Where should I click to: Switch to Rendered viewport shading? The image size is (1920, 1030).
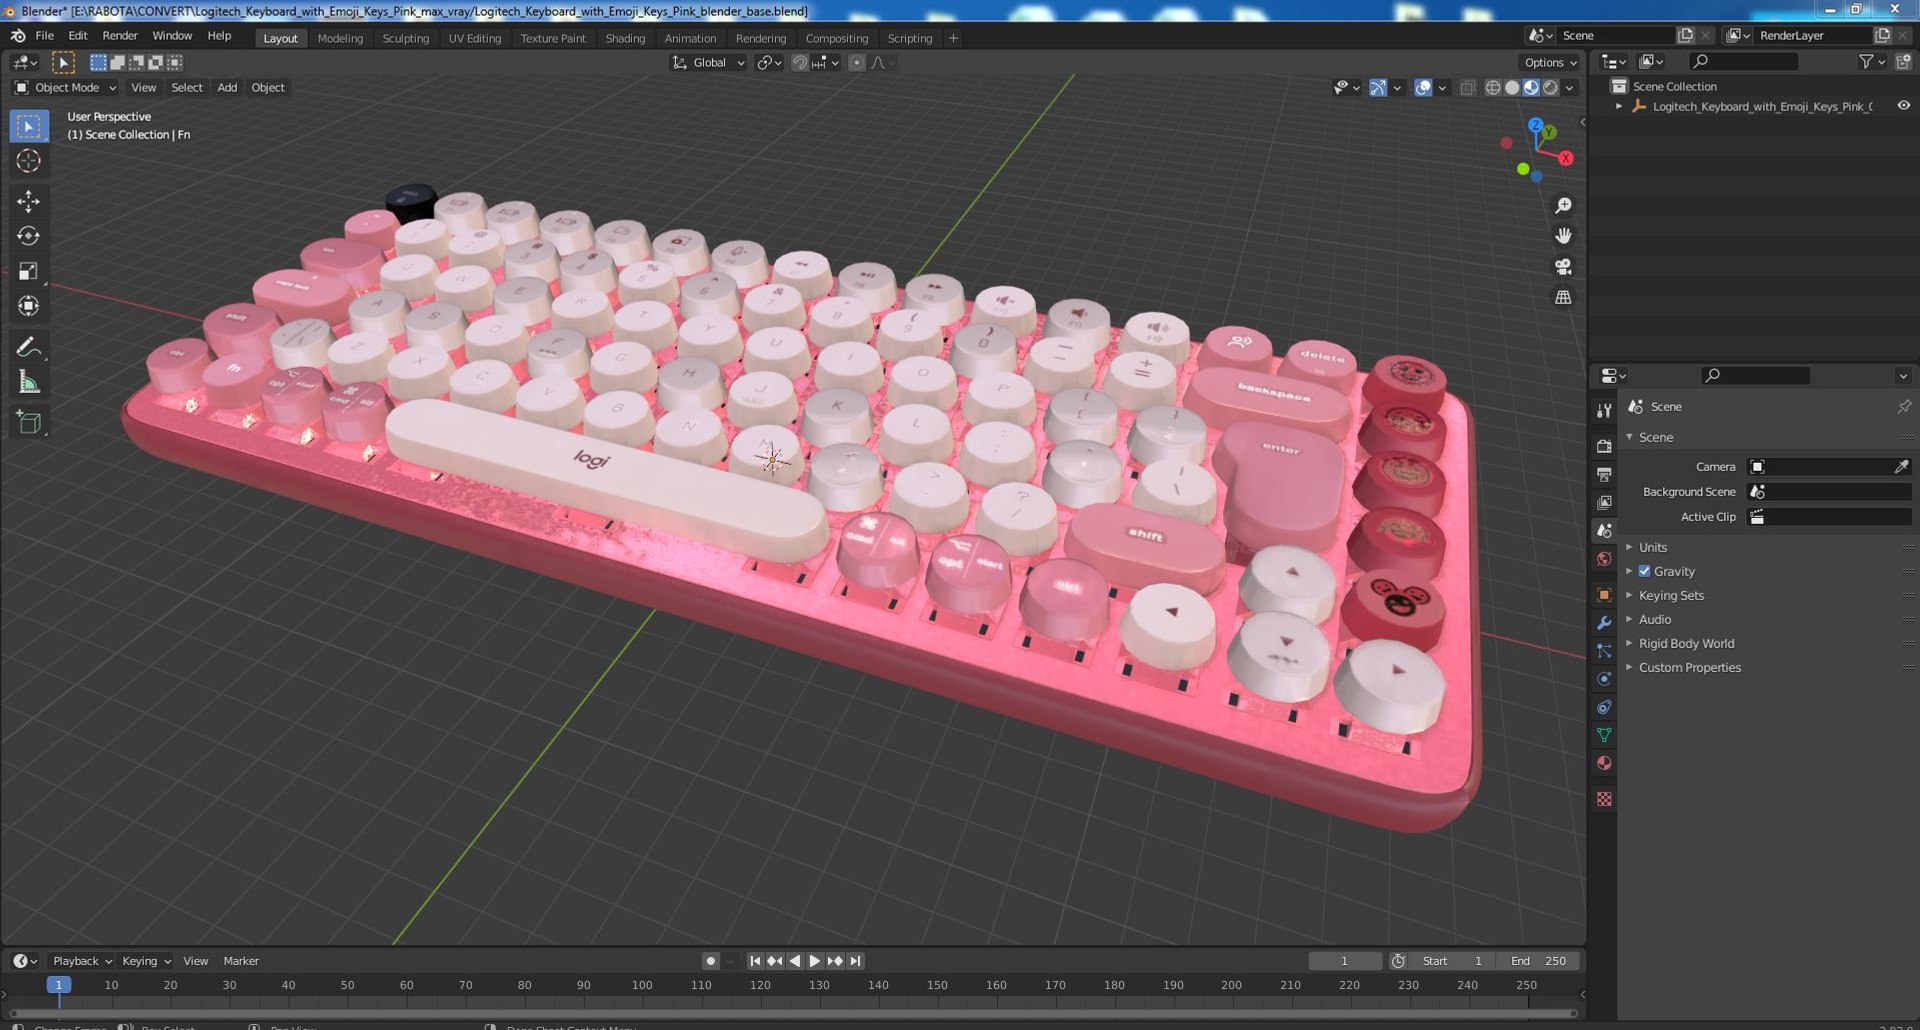1550,88
